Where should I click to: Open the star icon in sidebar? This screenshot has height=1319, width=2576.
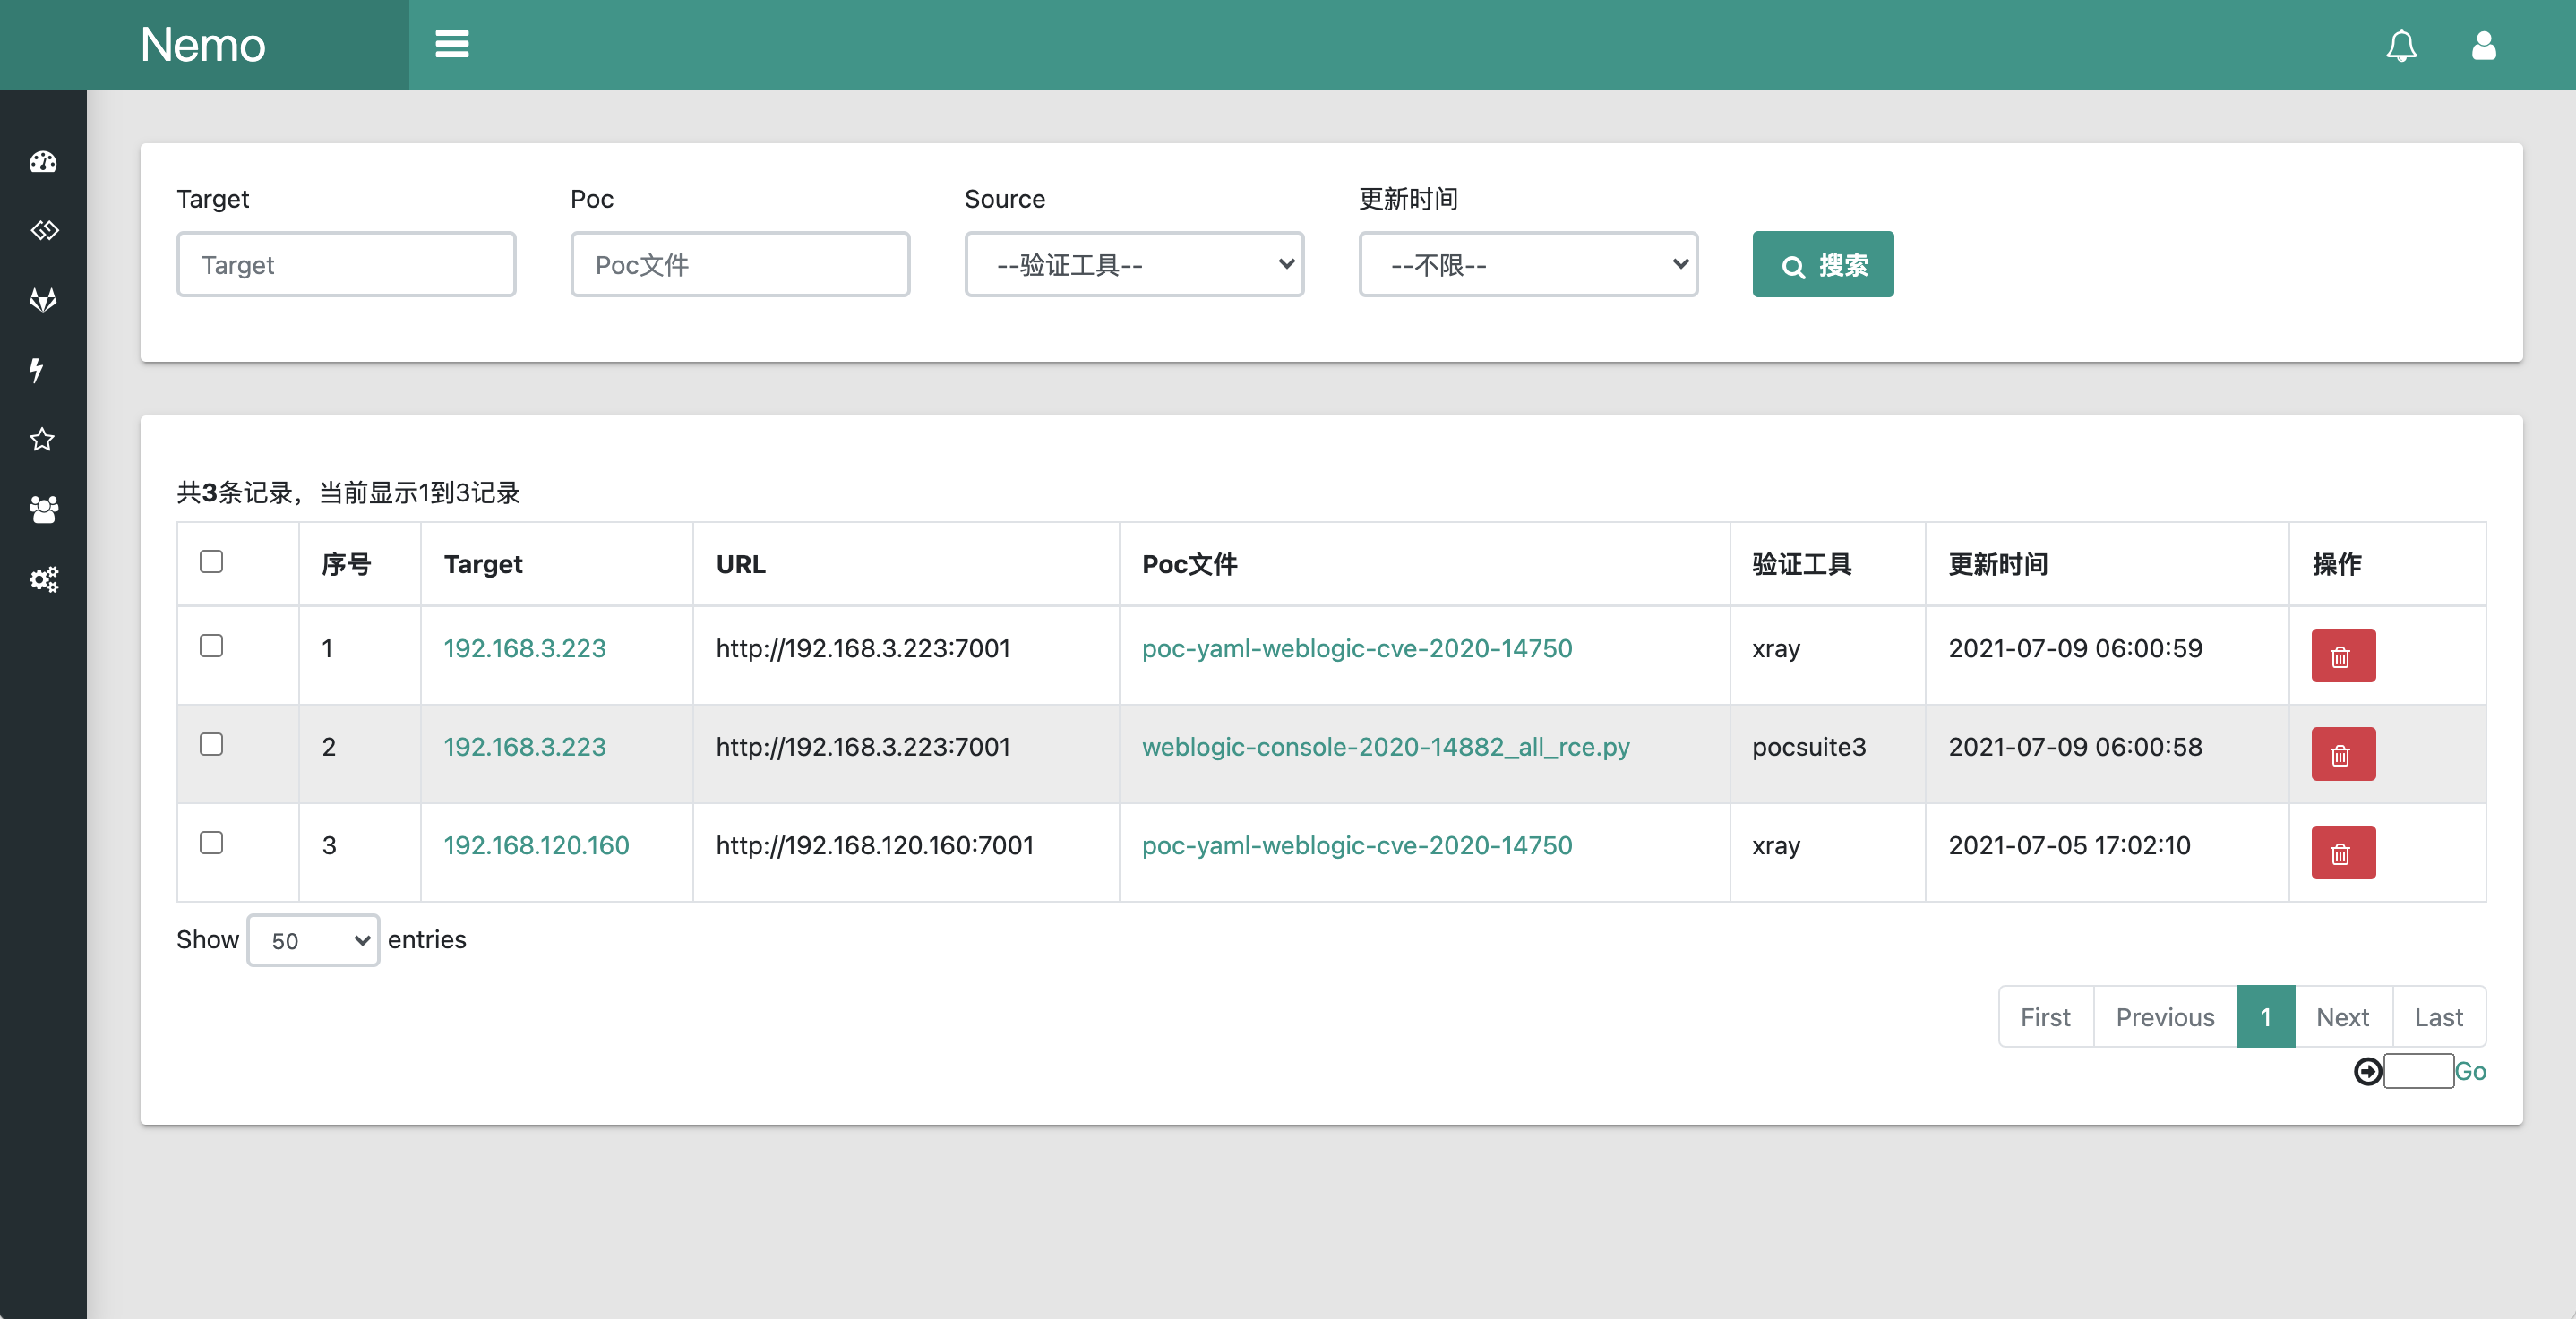[42, 439]
